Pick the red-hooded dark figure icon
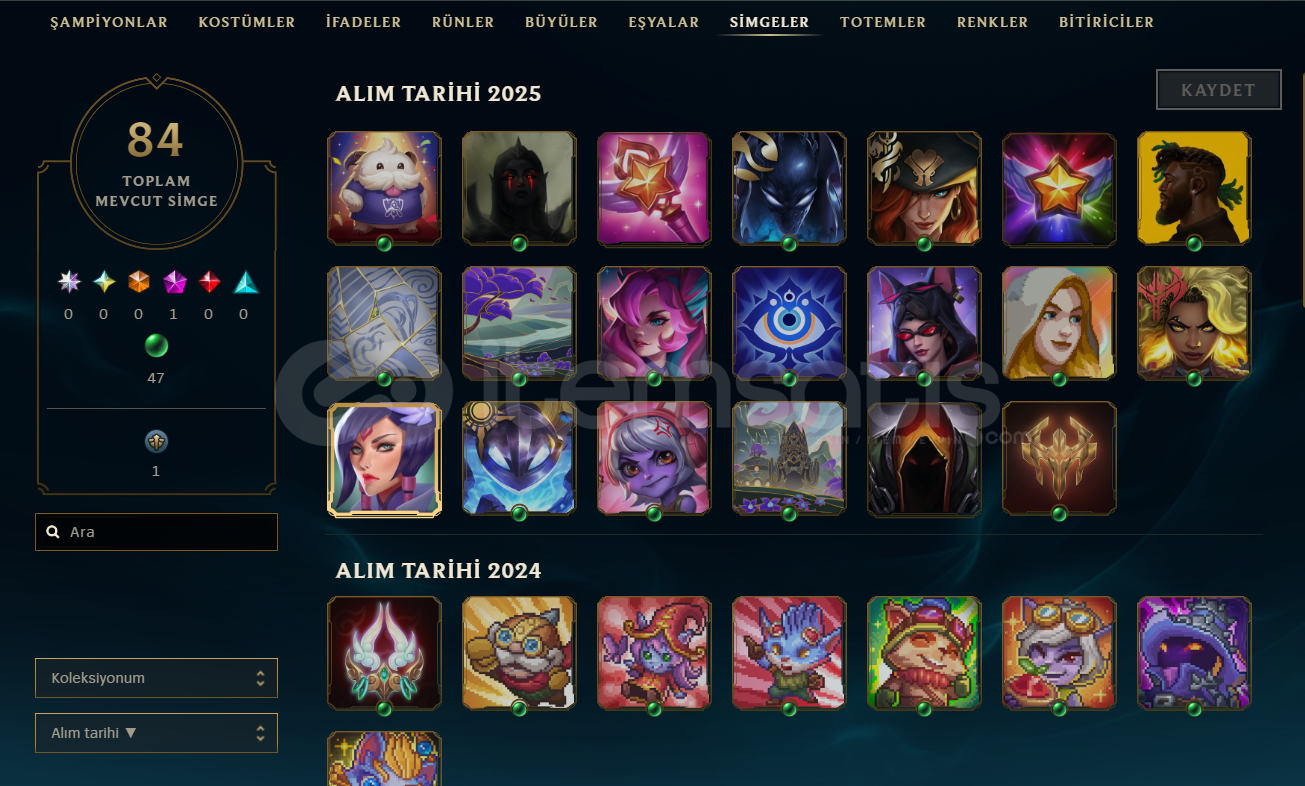1305x786 pixels. pyautogui.click(x=924, y=458)
